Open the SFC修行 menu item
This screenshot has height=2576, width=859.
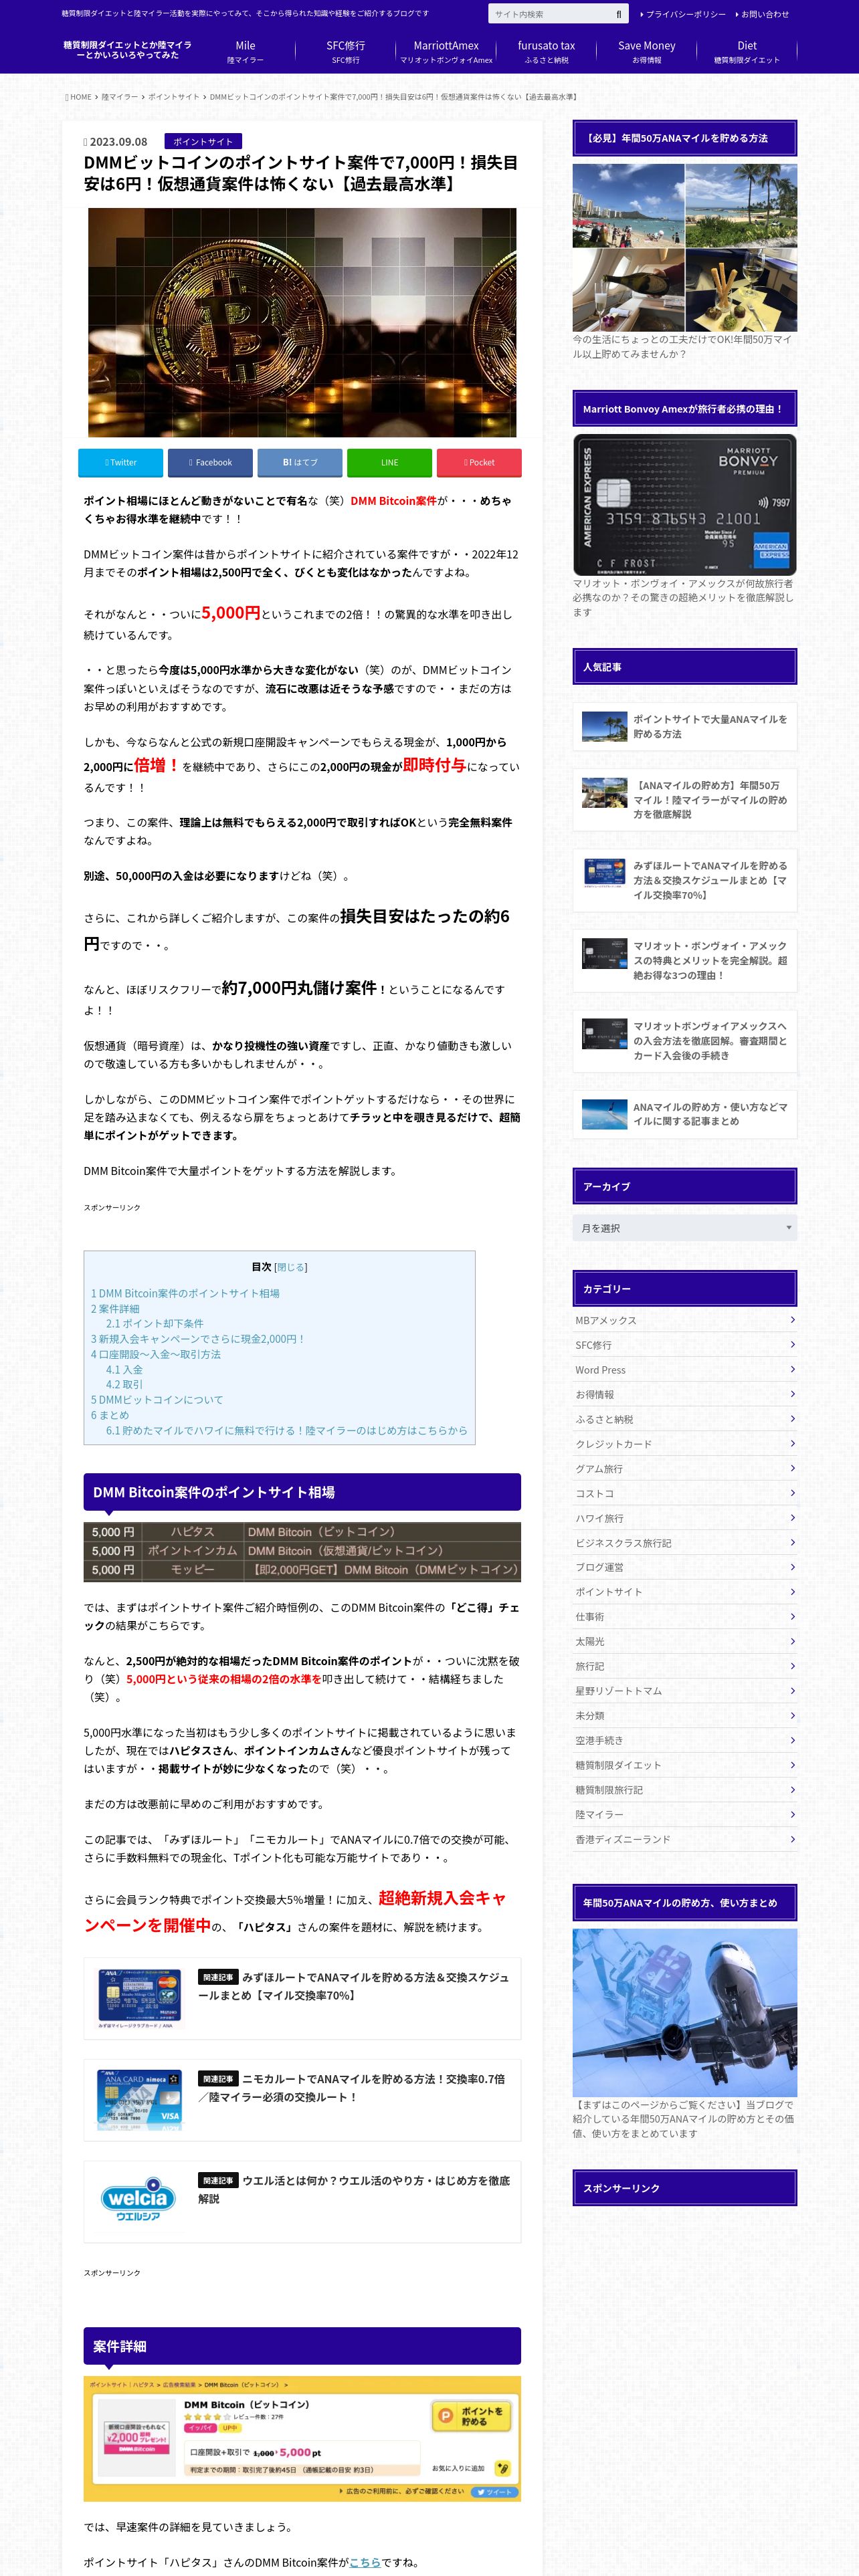(x=345, y=52)
